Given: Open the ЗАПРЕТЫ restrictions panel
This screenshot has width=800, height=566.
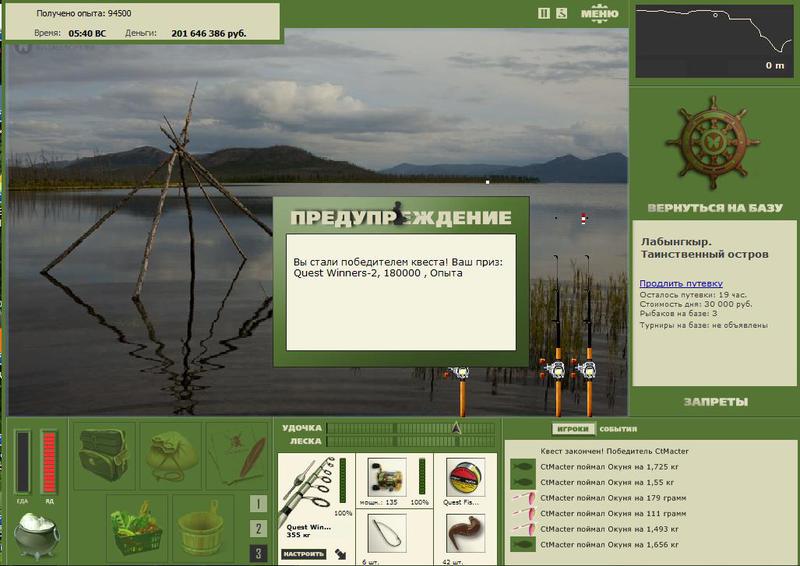Looking at the screenshot, I should click(x=715, y=402).
